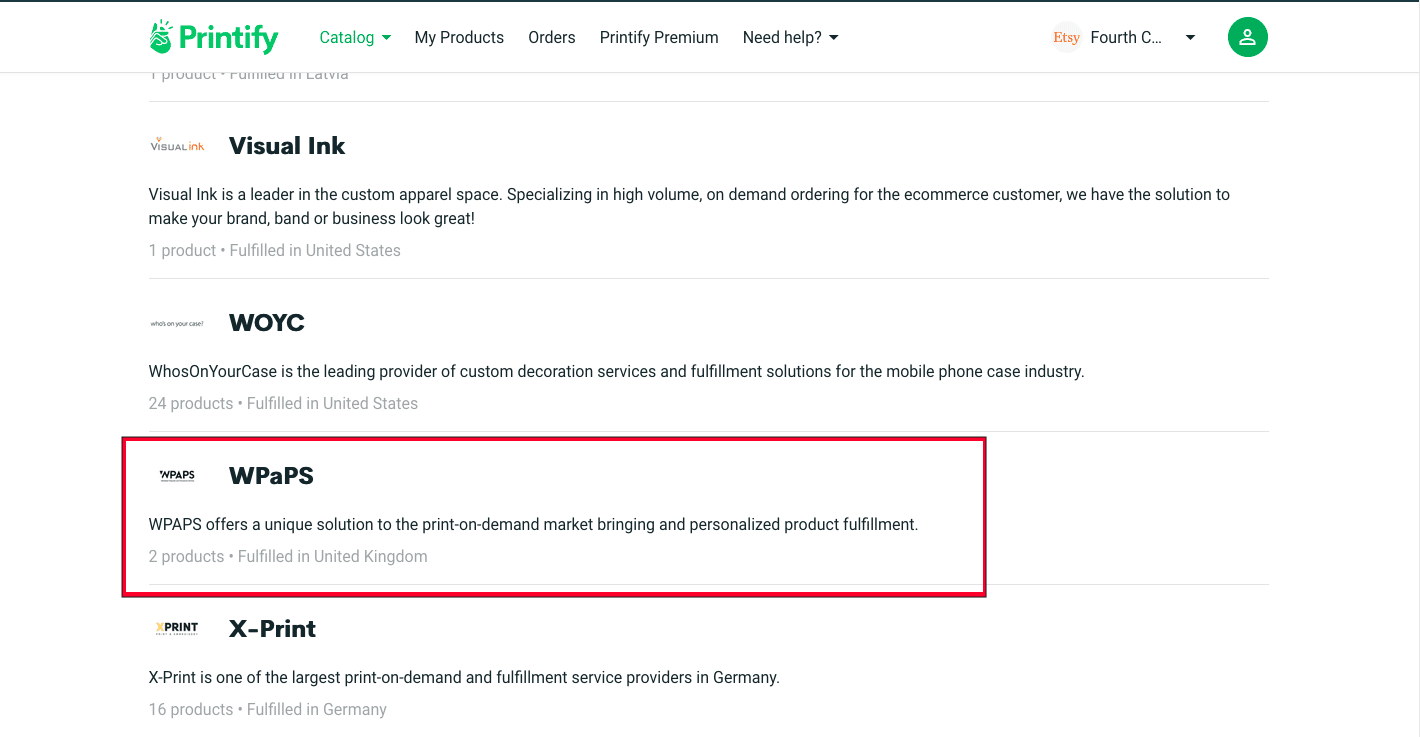Click '2 products • Fulfilled in United Kingdom'
The height and width of the screenshot is (737, 1420).
pyautogui.click(x=288, y=557)
